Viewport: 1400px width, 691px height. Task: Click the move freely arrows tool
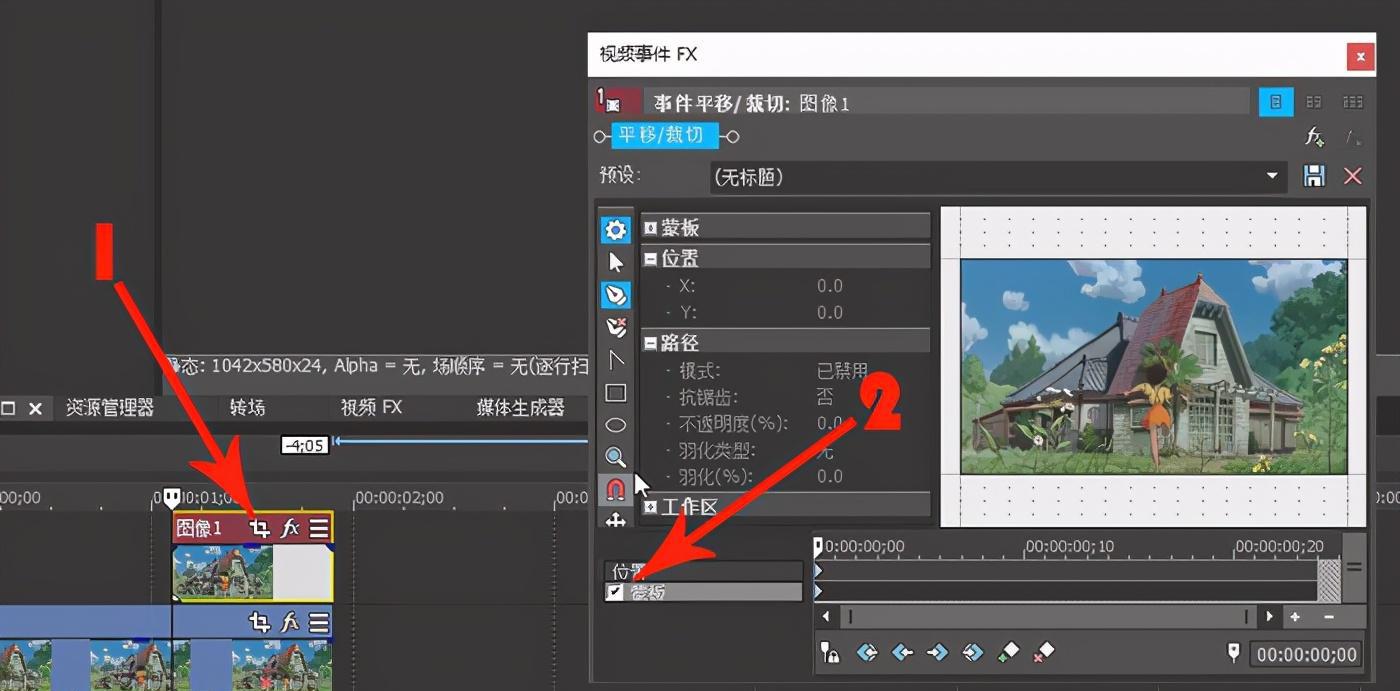coord(615,519)
